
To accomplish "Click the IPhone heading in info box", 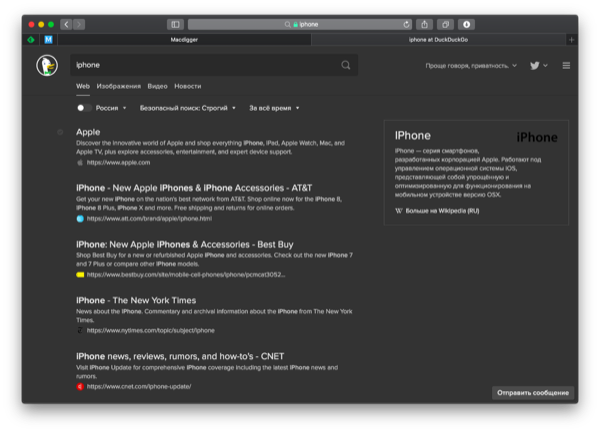I will [412, 136].
